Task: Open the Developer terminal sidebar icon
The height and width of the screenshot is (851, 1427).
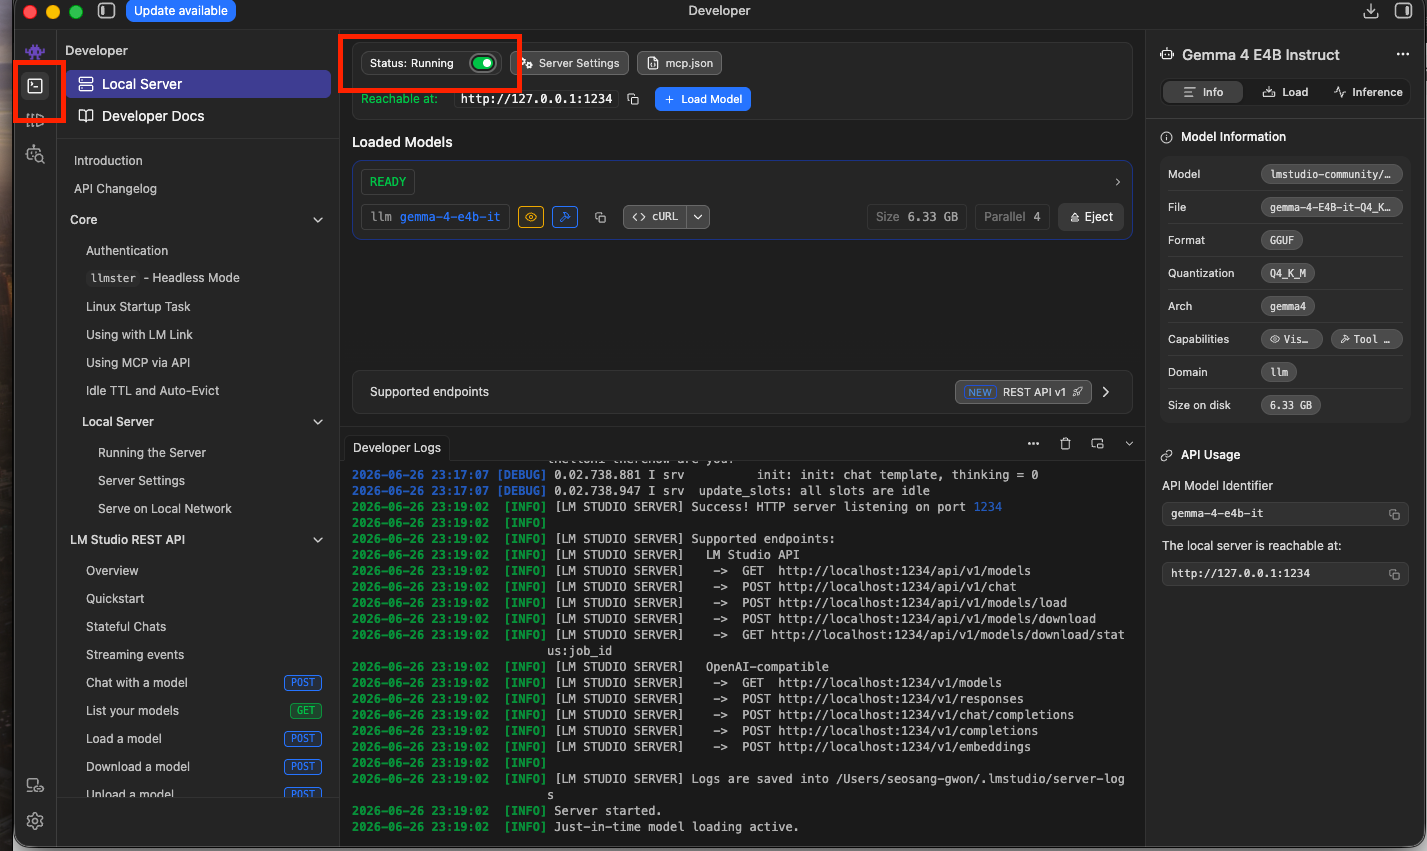Action: tap(35, 86)
